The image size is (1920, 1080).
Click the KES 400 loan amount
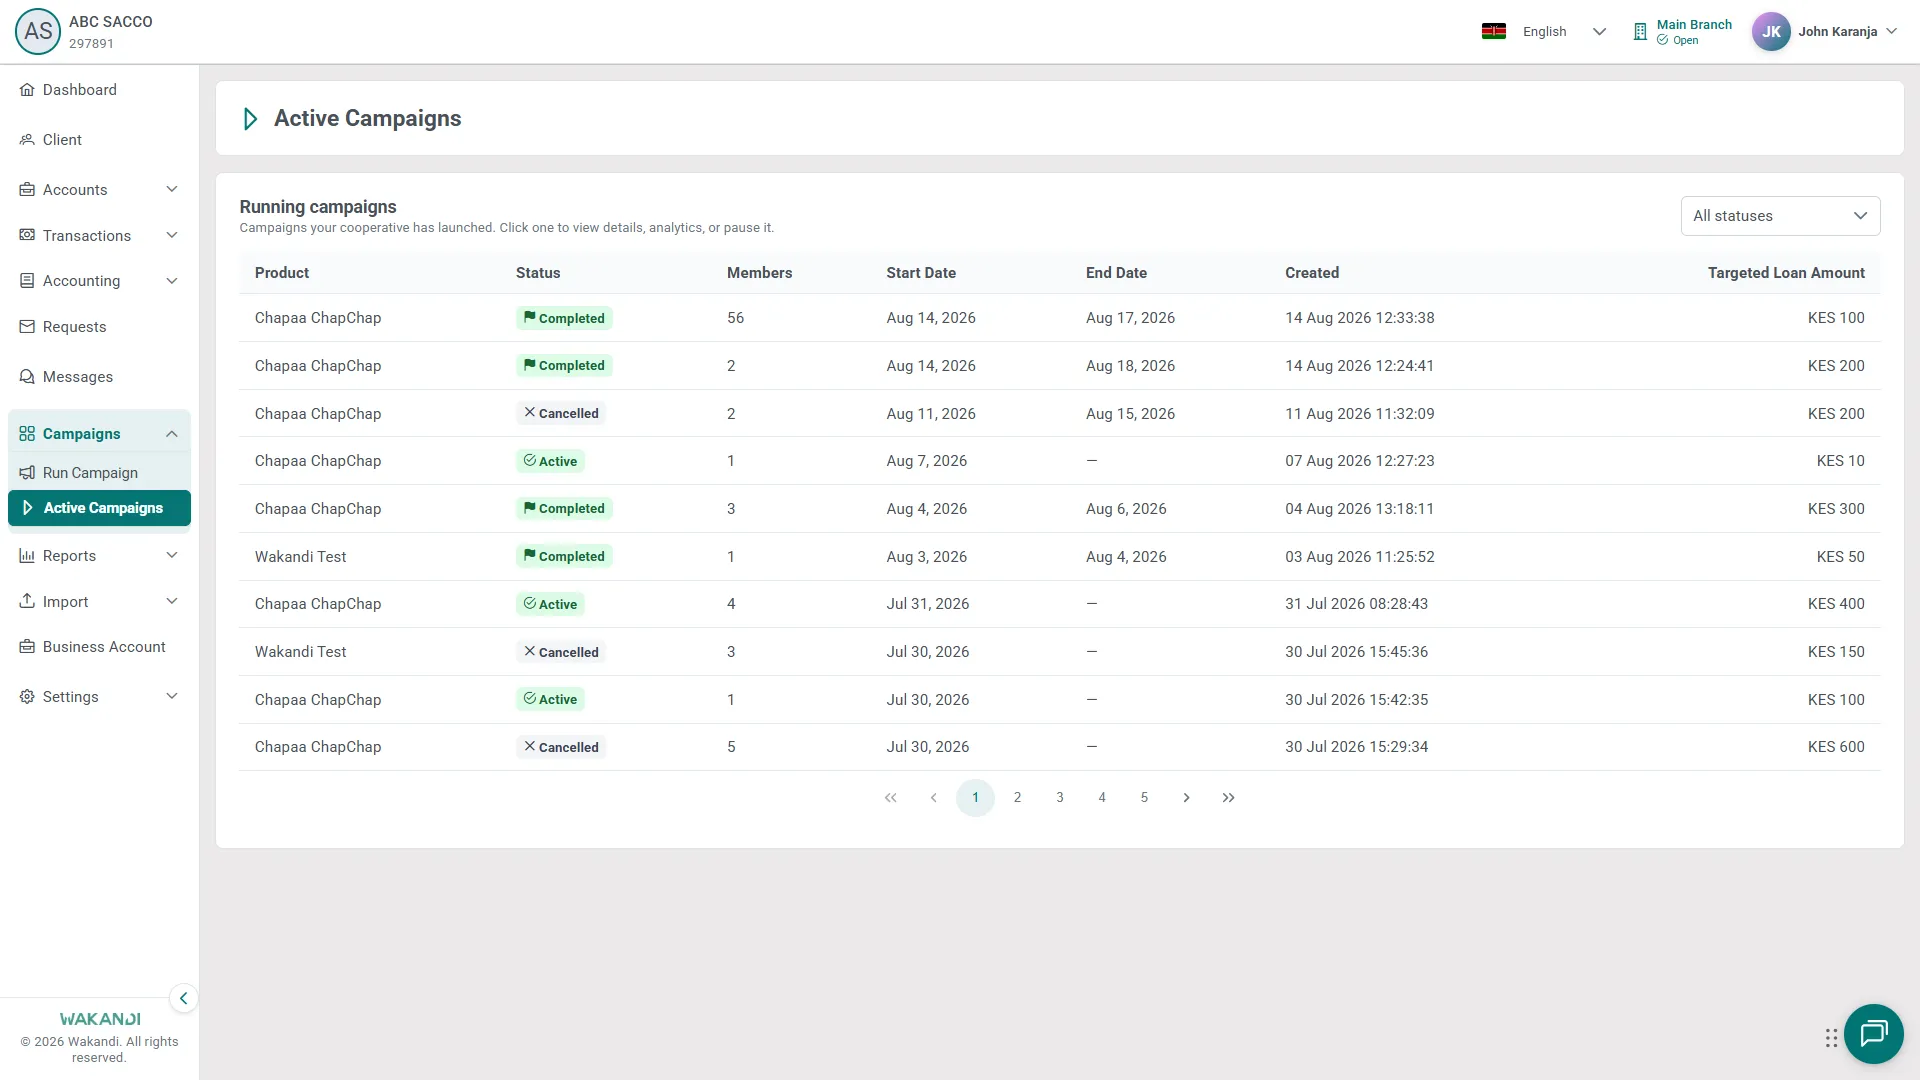tap(1836, 604)
